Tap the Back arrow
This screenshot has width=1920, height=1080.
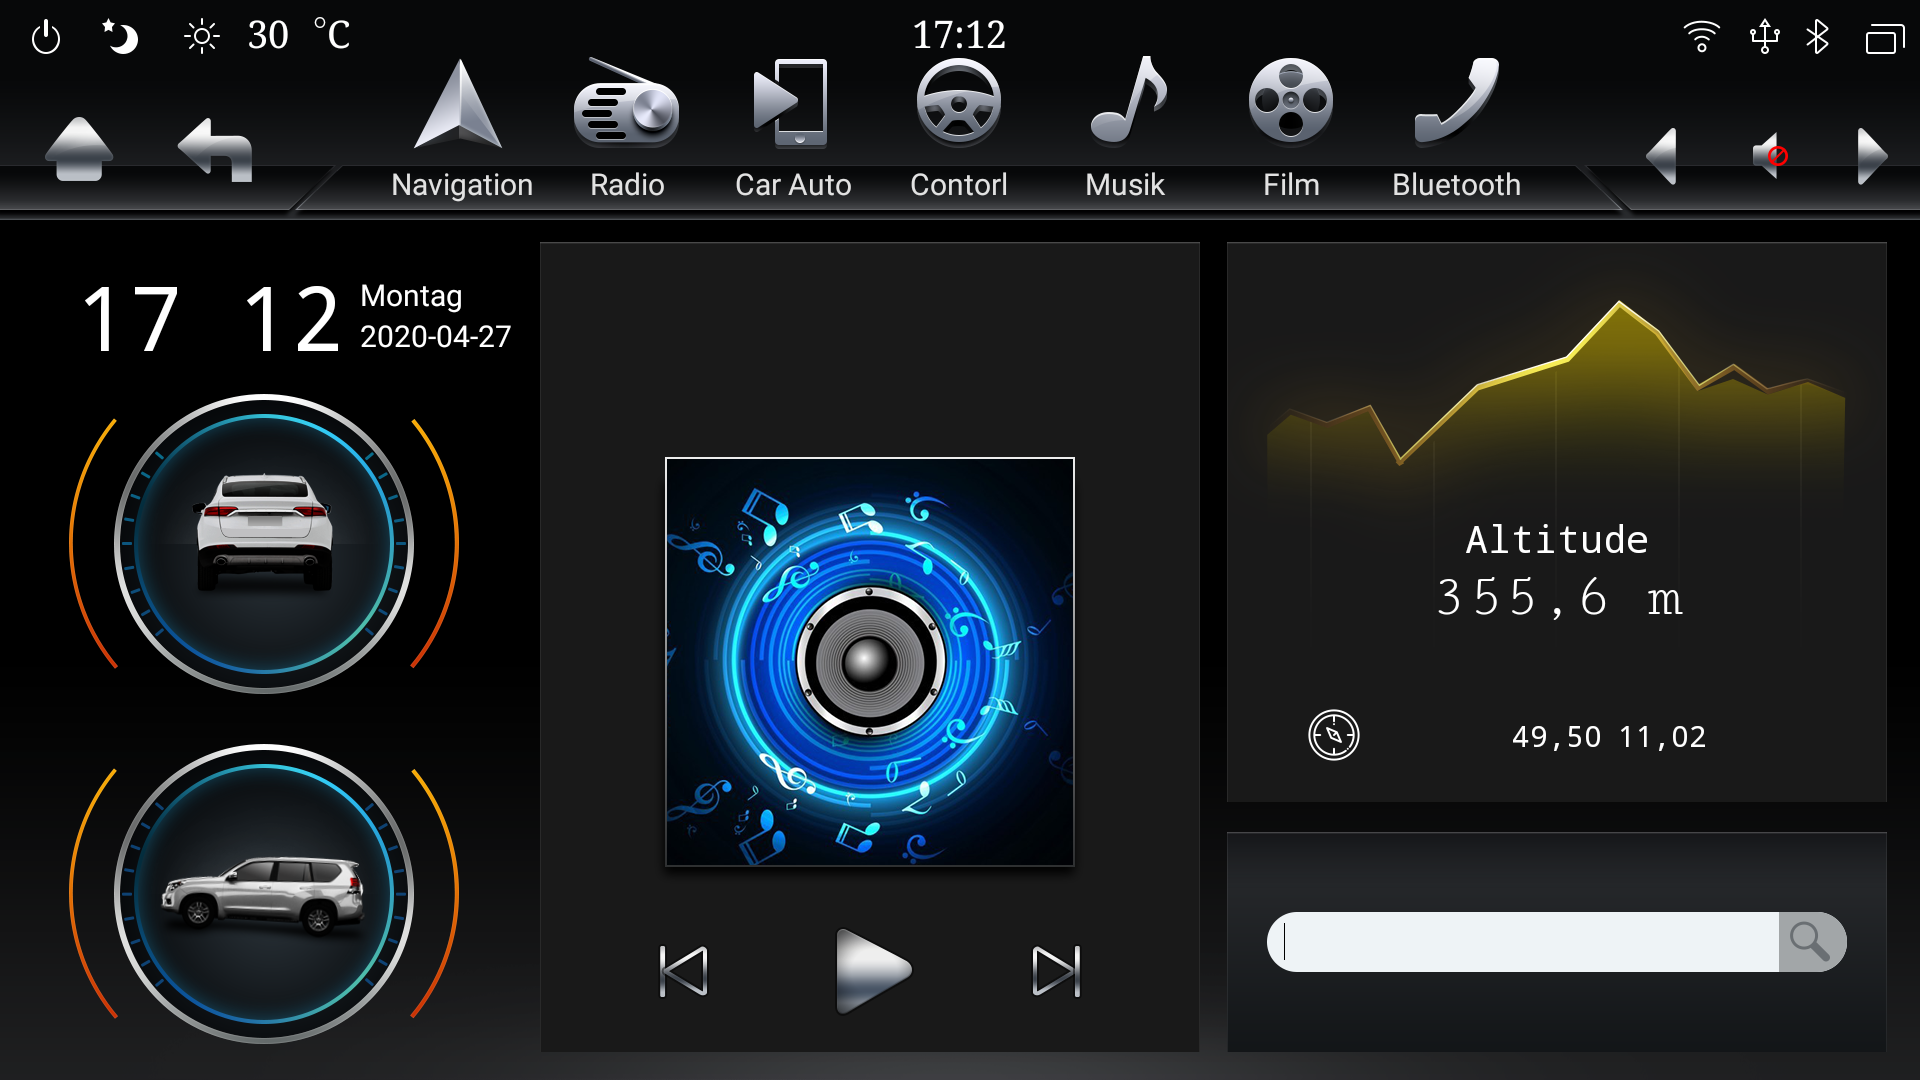coord(215,150)
